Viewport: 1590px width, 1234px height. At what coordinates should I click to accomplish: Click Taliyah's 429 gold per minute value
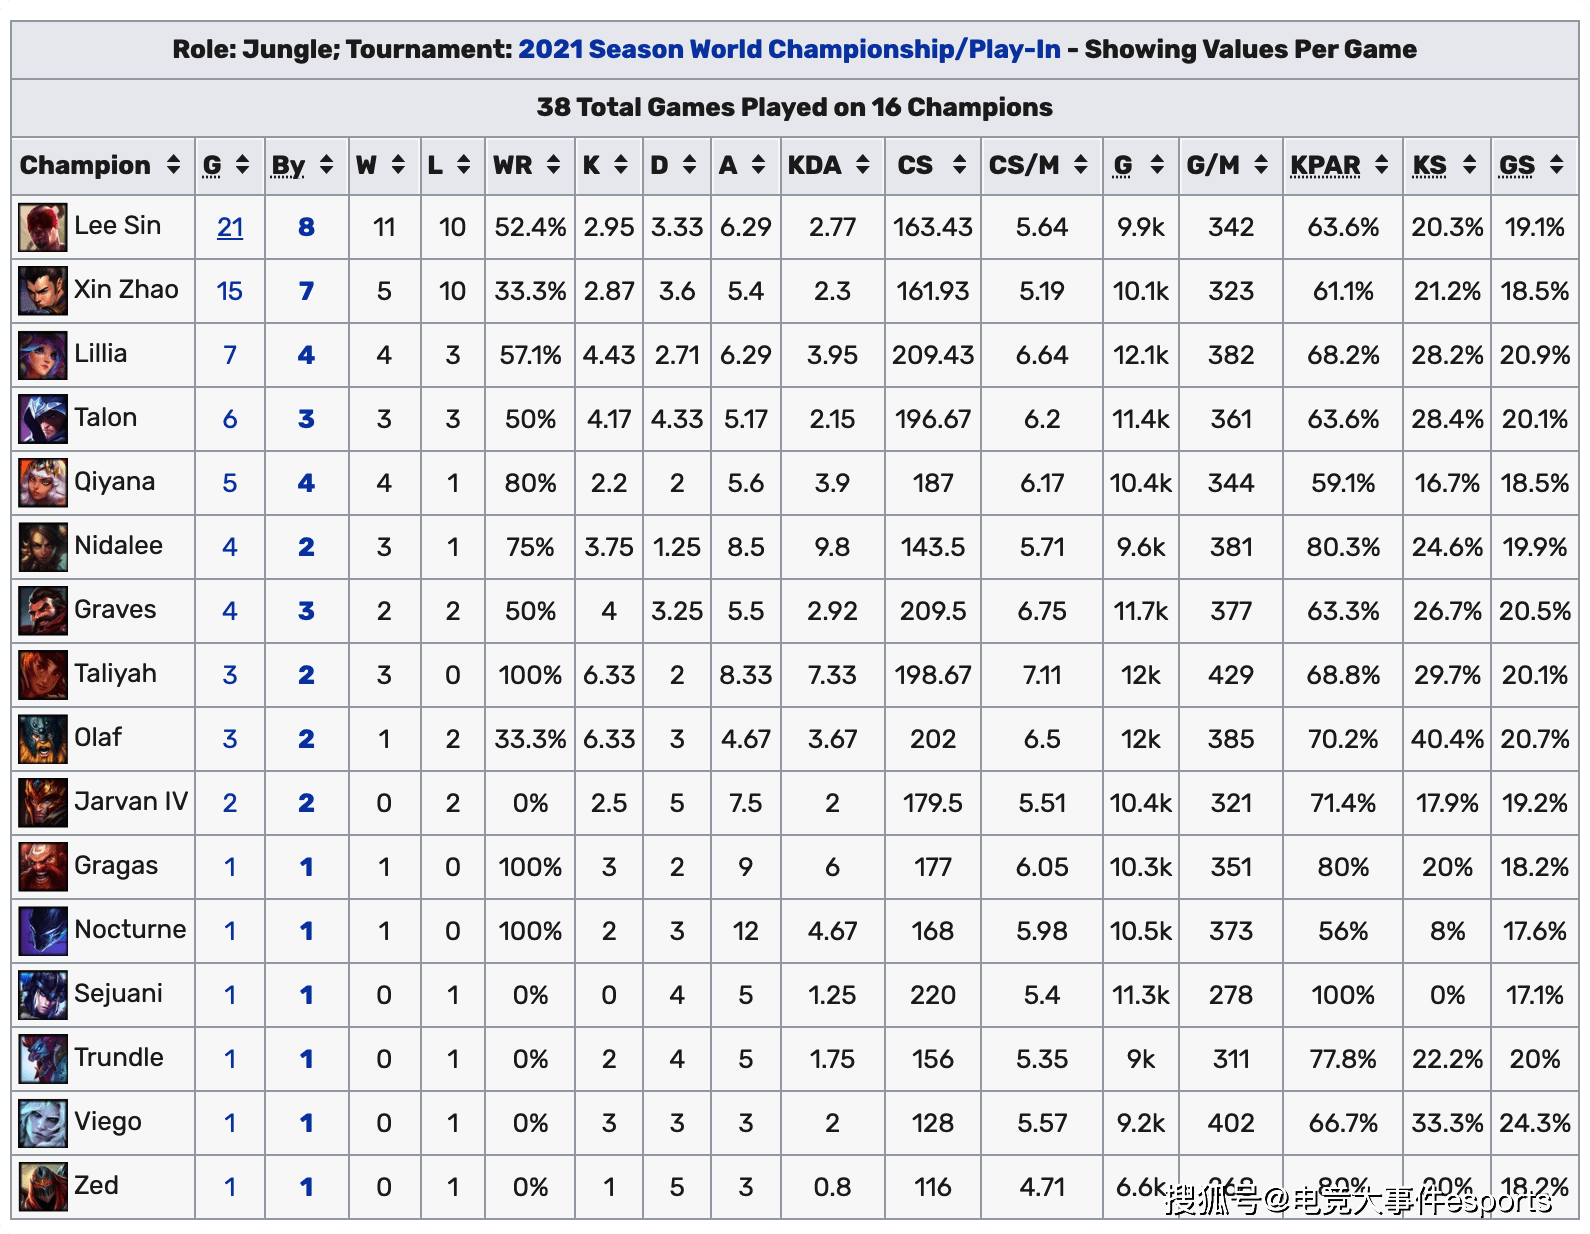(1231, 676)
